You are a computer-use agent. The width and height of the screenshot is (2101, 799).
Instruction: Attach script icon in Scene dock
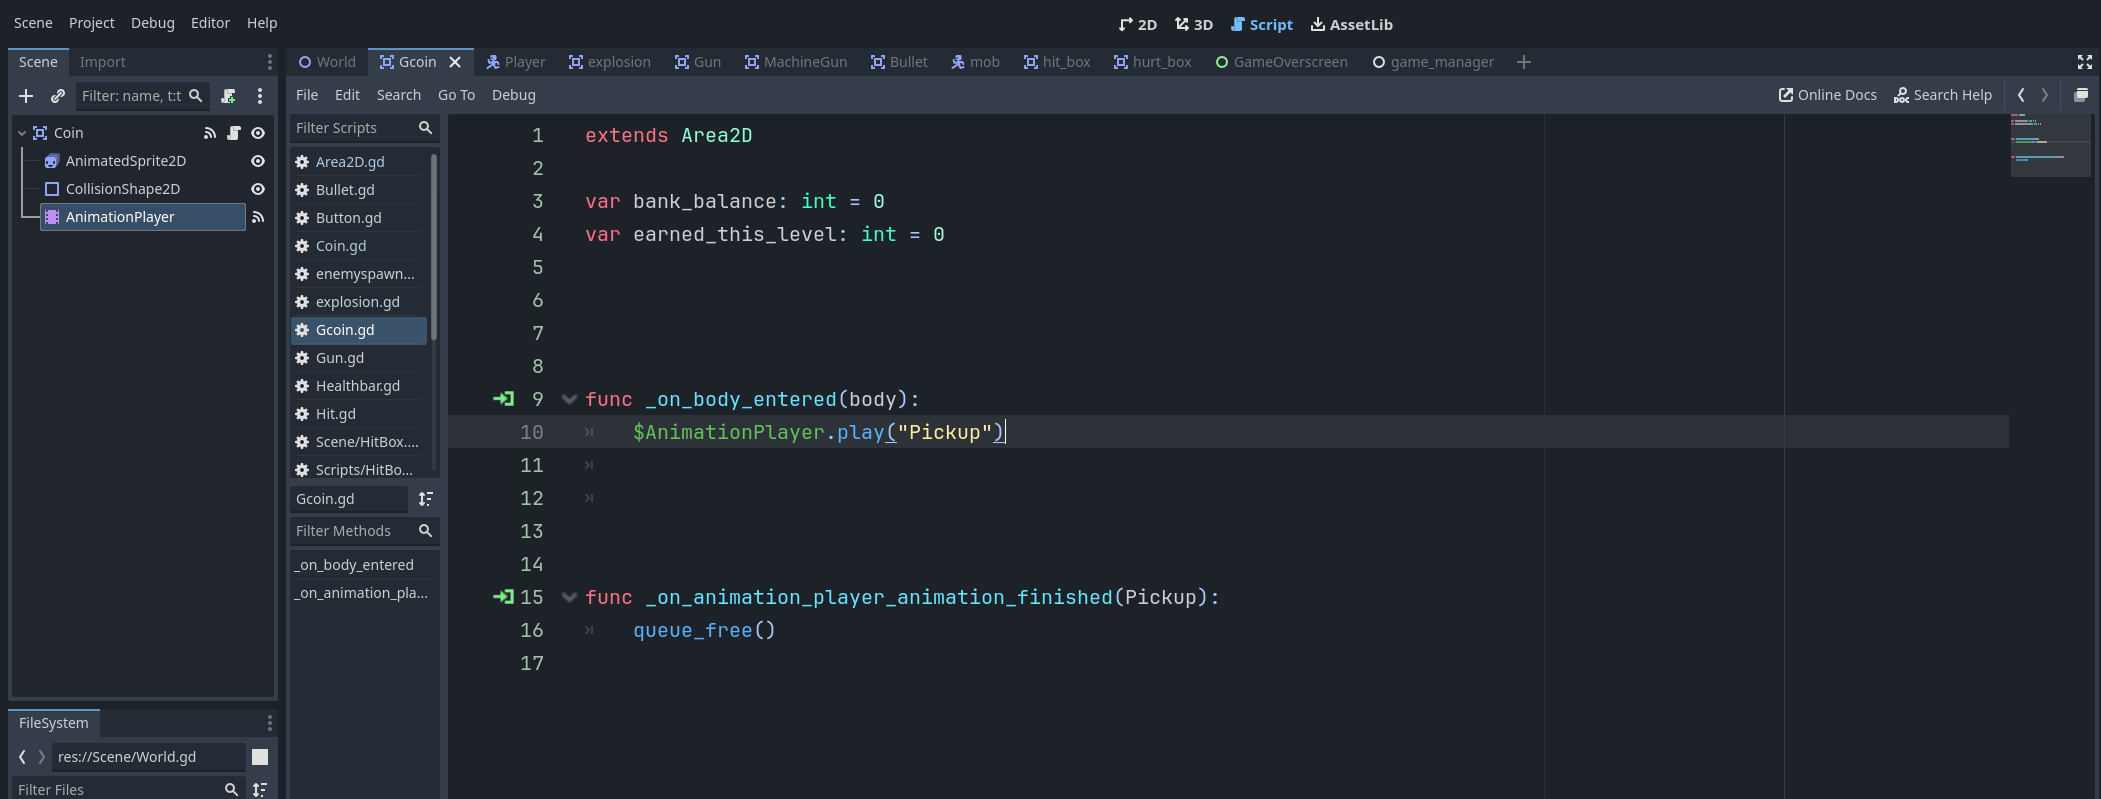pyautogui.click(x=228, y=96)
